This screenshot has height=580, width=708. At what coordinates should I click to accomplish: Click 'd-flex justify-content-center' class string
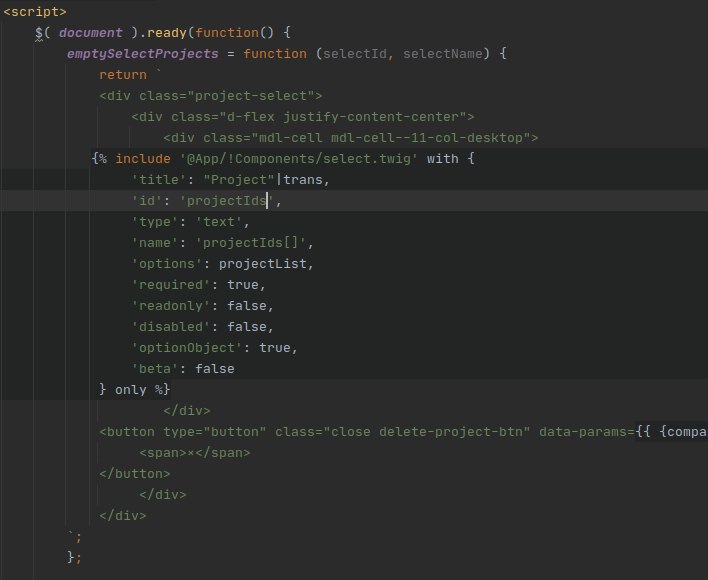[x=346, y=117]
